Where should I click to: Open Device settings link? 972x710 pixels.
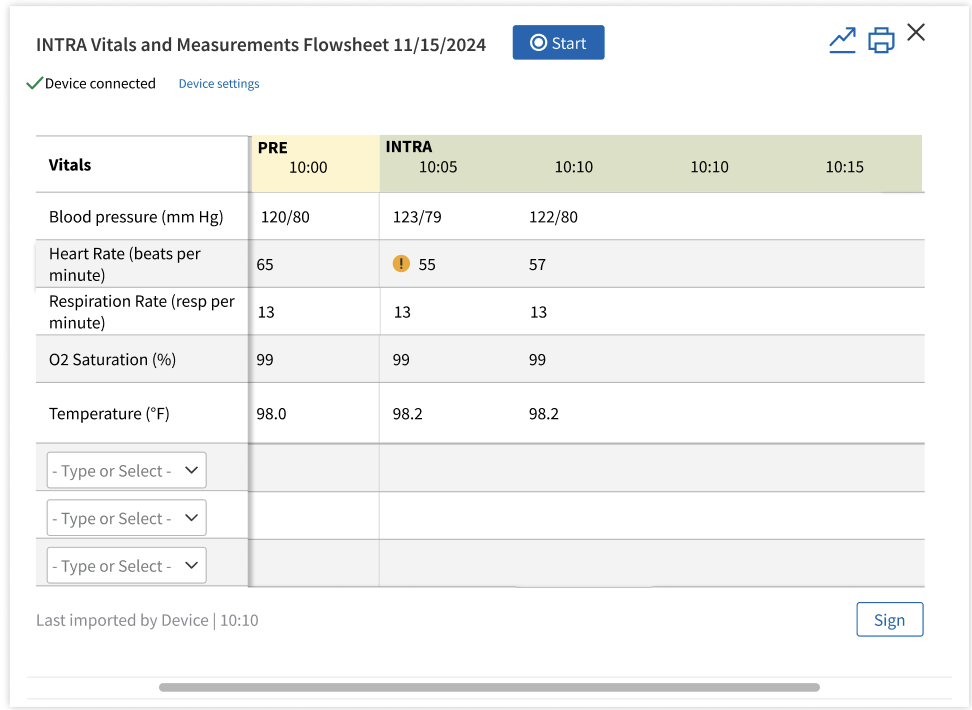(x=219, y=84)
